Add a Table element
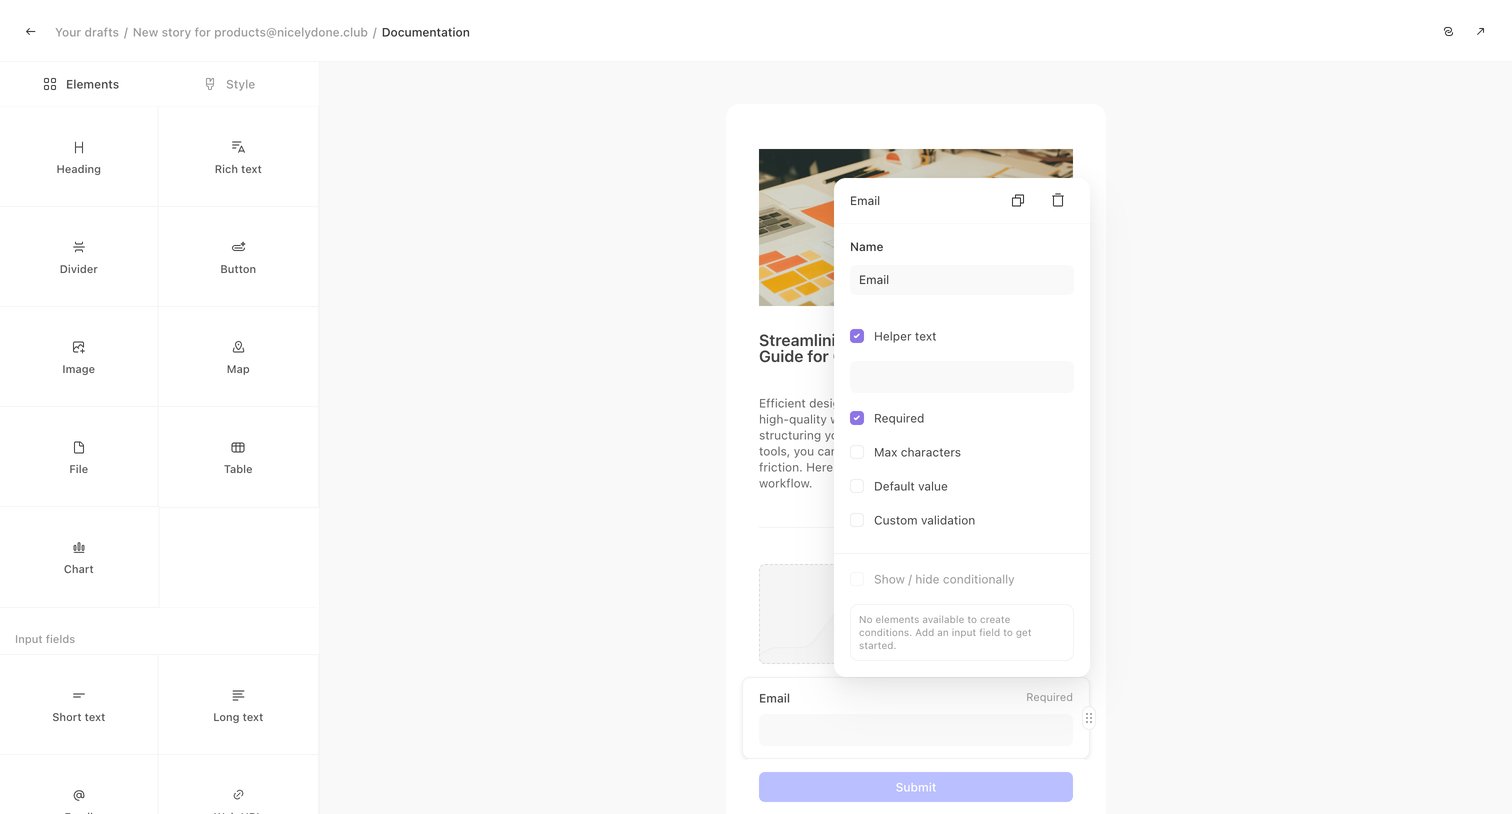Viewport: 1512px width, 814px height. [238, 457]
